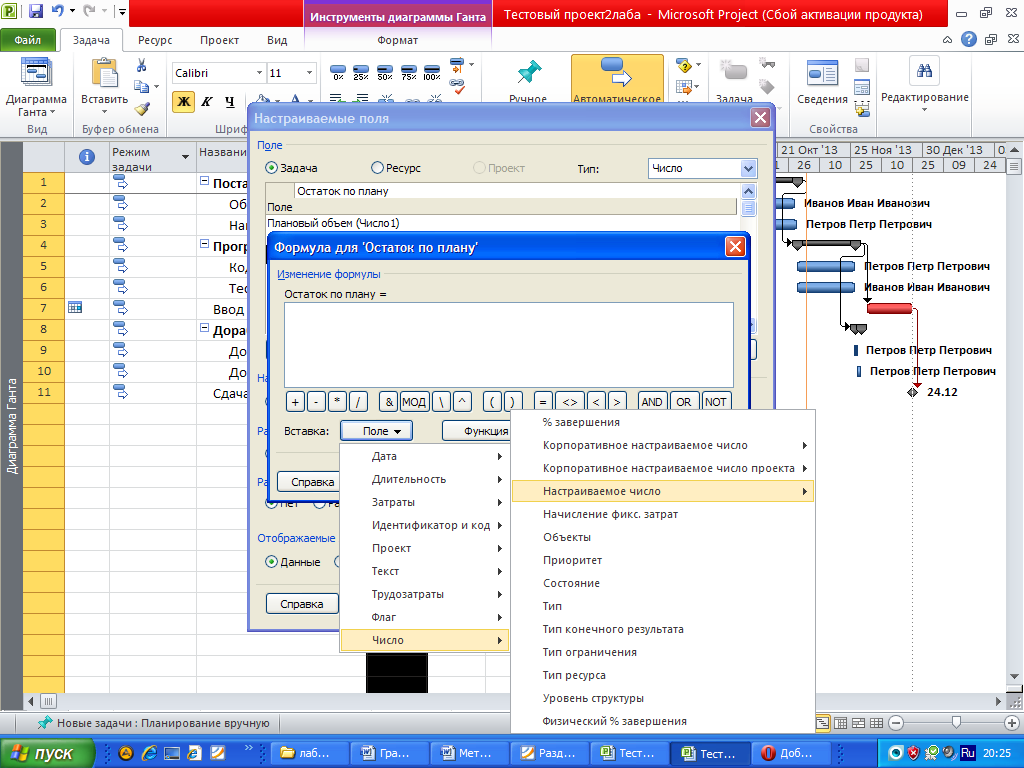This screenshot has height=768, width=1024.
Task: Click Справка button in the Настраиваемые поля dialog
Action: pos(302,603)
